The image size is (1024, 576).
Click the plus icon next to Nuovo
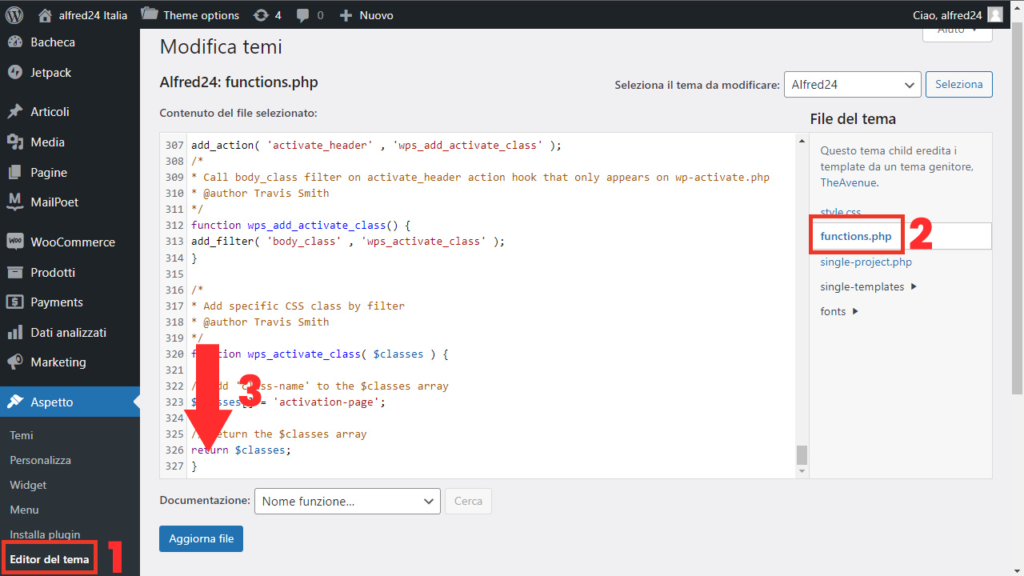coord(345,15)
